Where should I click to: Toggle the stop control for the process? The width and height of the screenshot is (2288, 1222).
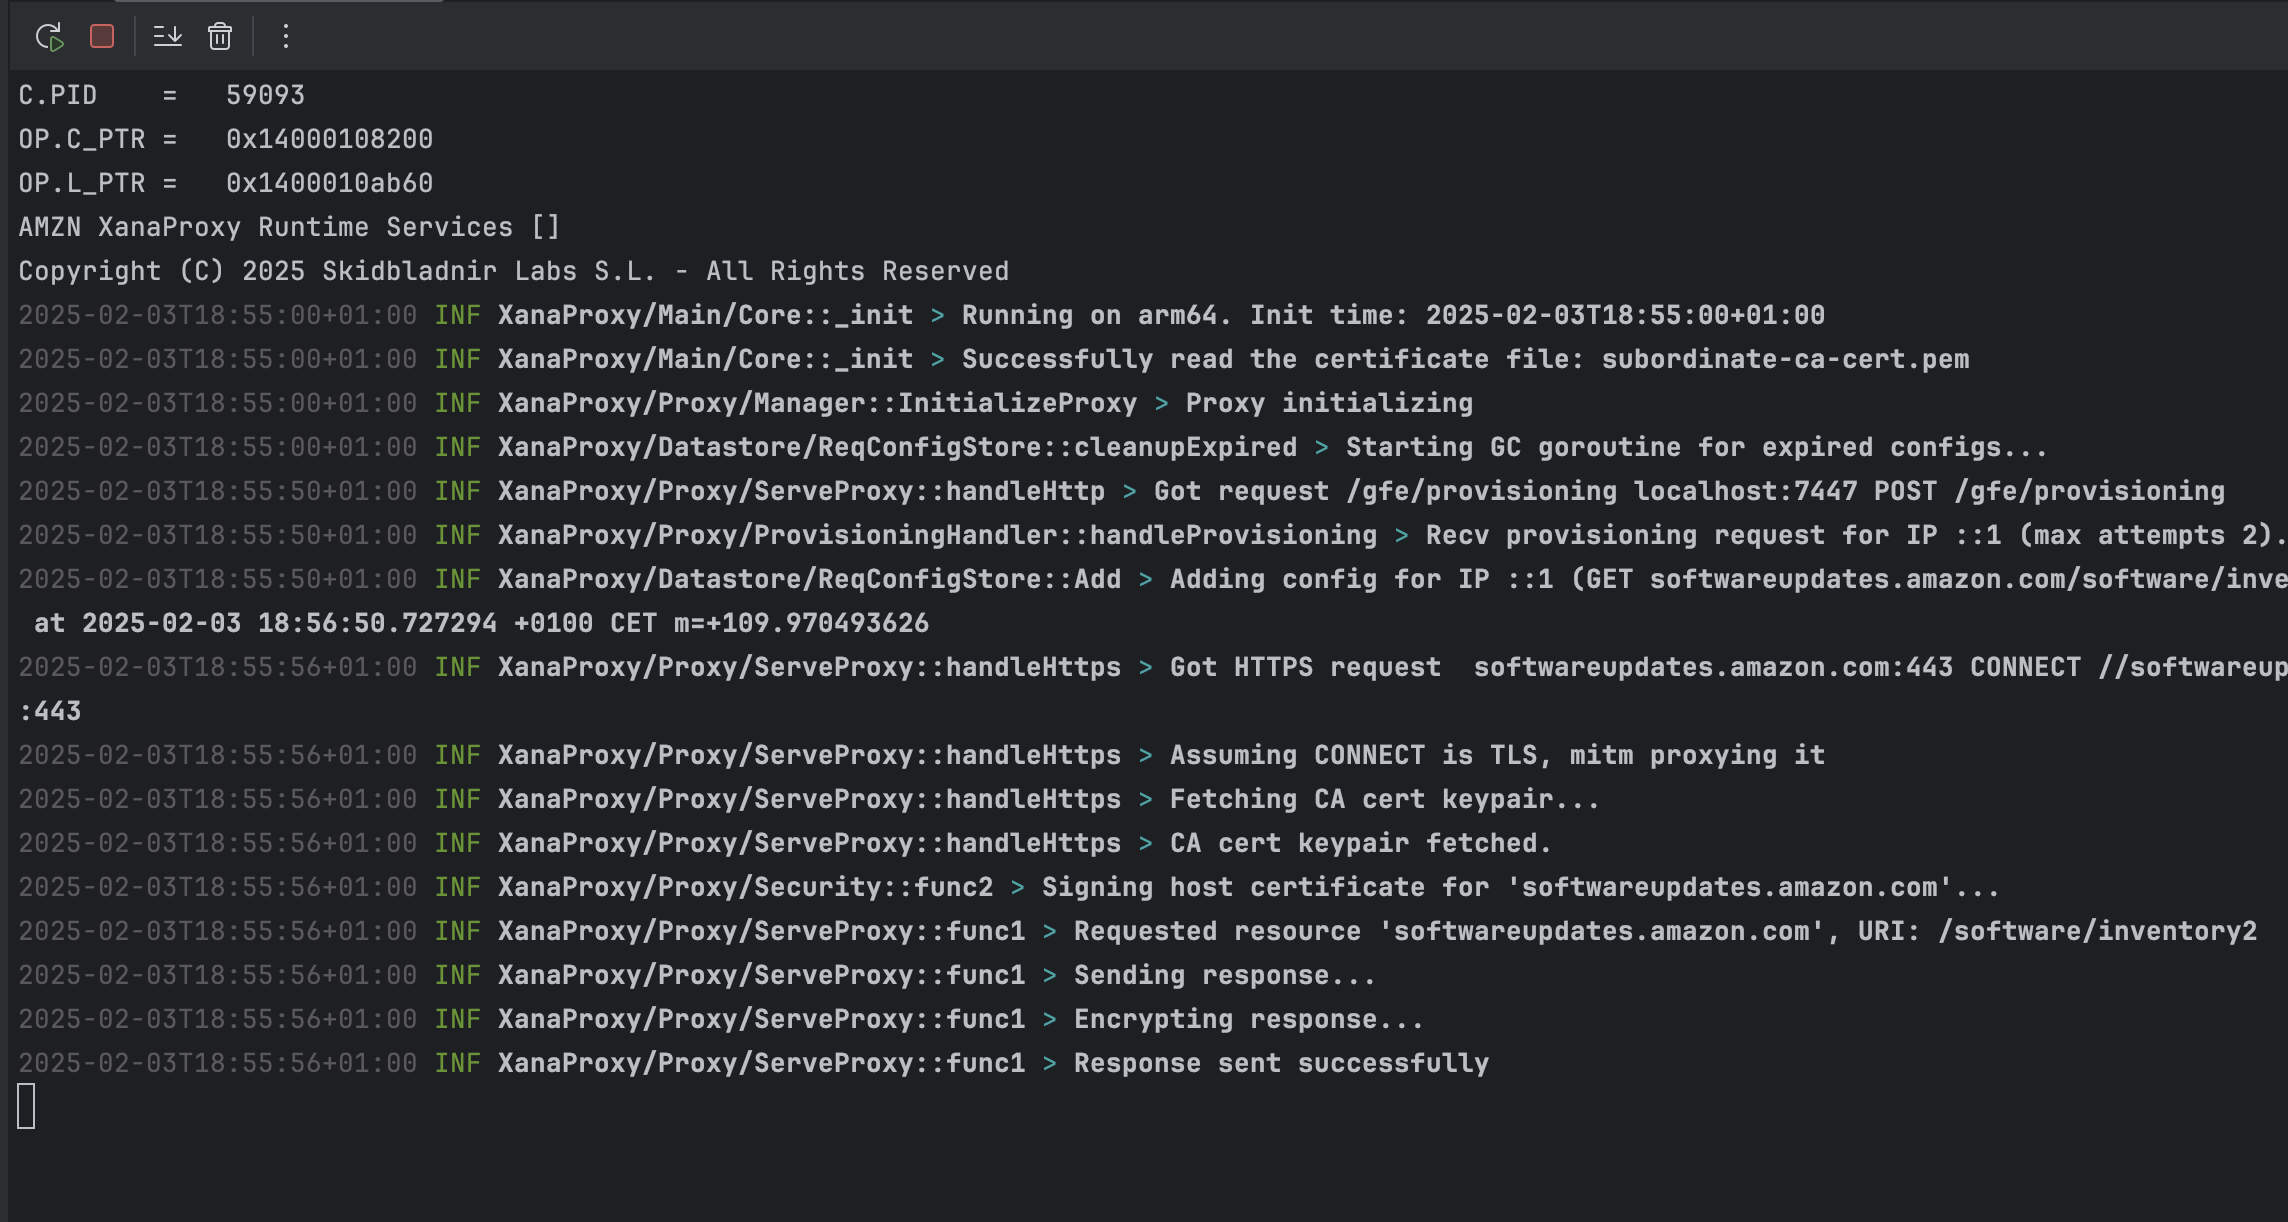pyautogui.click(x=100, y=37)
